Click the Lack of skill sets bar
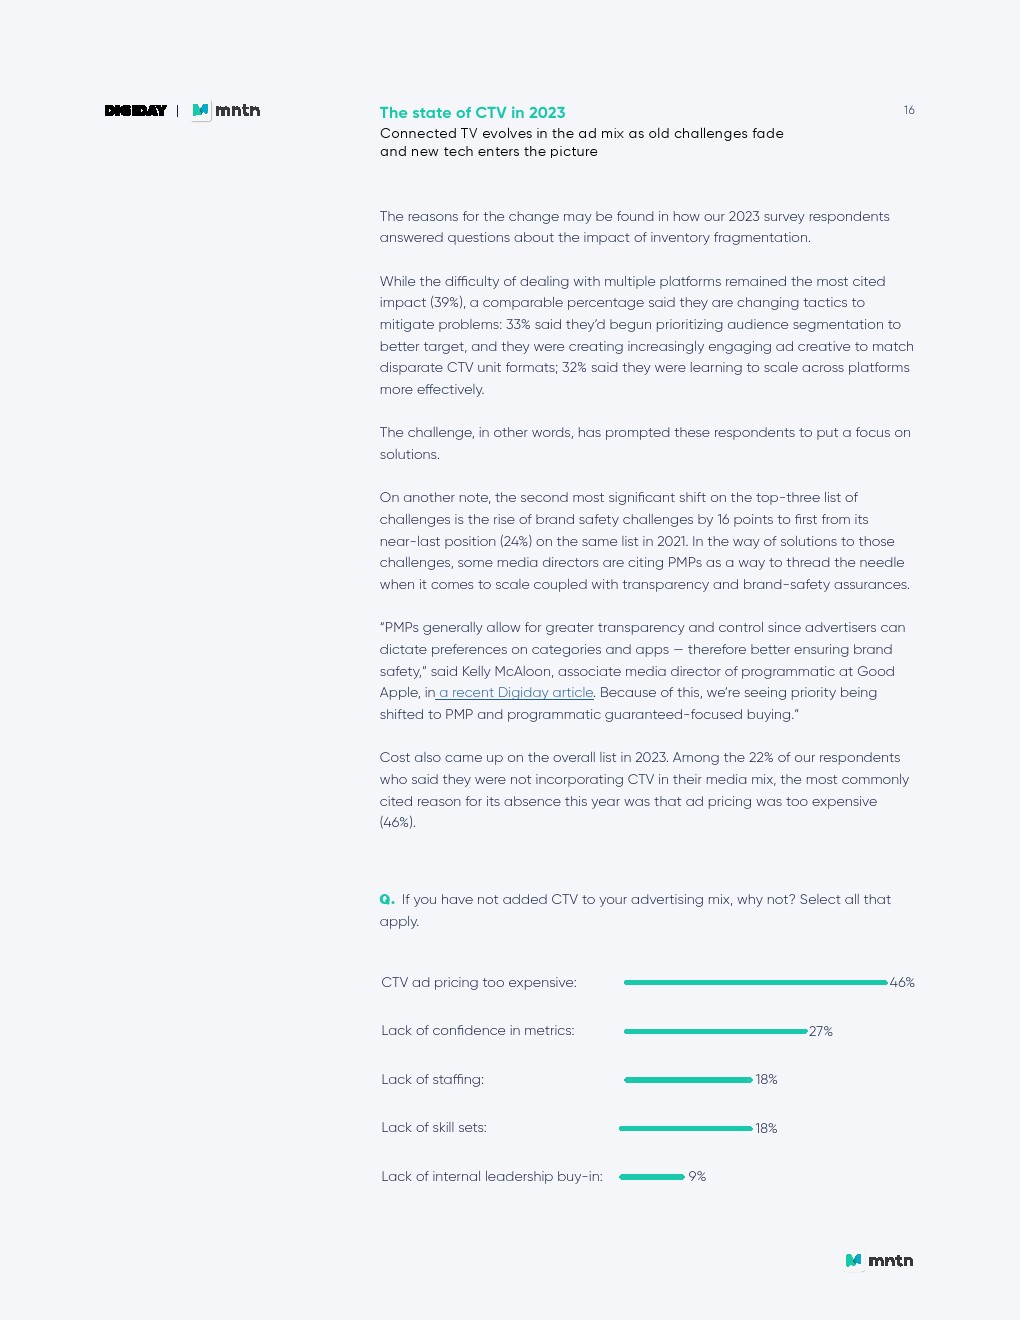Image resolution: width=1020 pixels, height=1320 pixels. 685,1128
